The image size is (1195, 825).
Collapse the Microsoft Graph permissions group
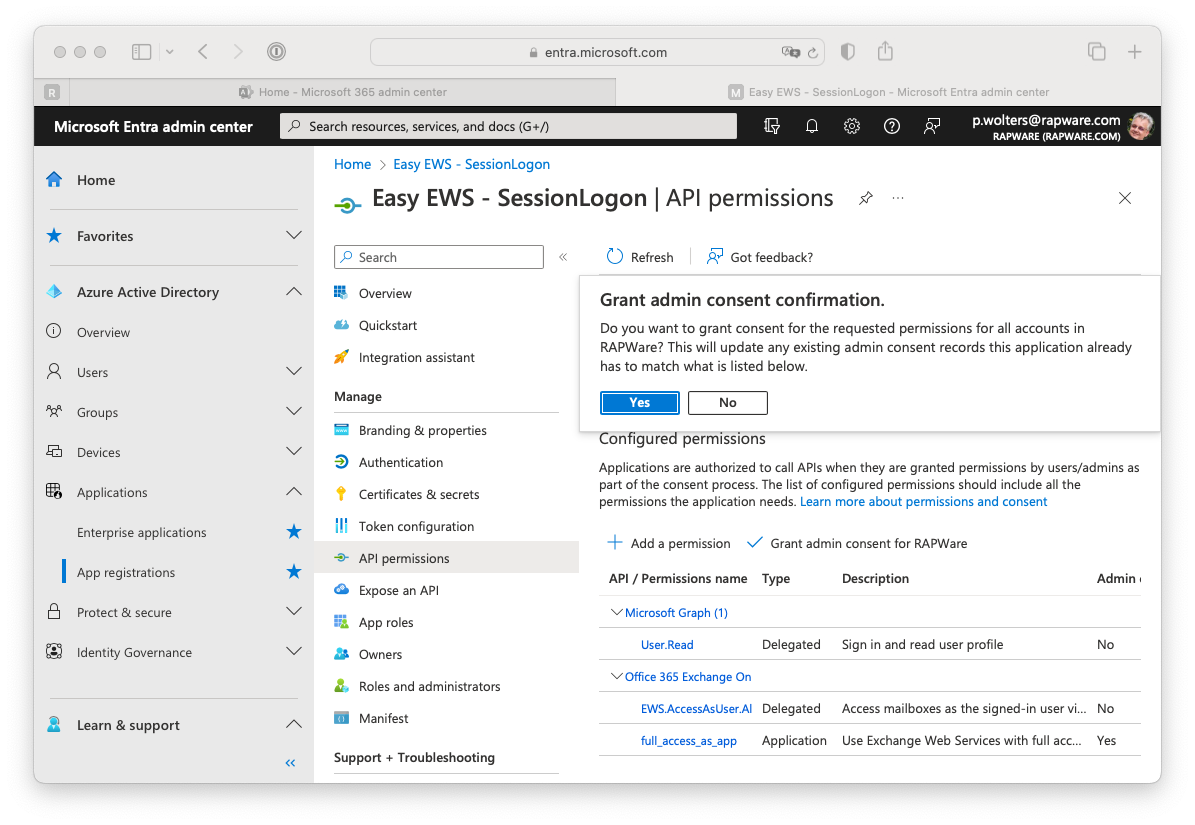617,612
